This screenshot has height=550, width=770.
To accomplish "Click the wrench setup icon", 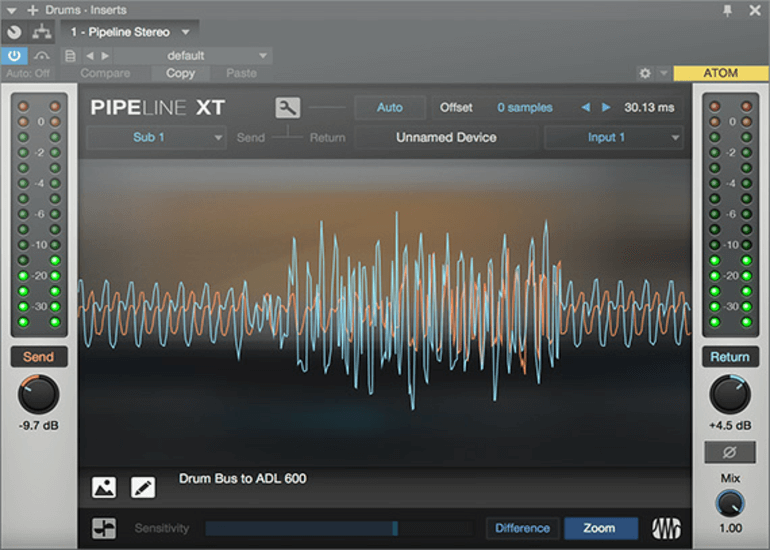I will click(287, 108).
